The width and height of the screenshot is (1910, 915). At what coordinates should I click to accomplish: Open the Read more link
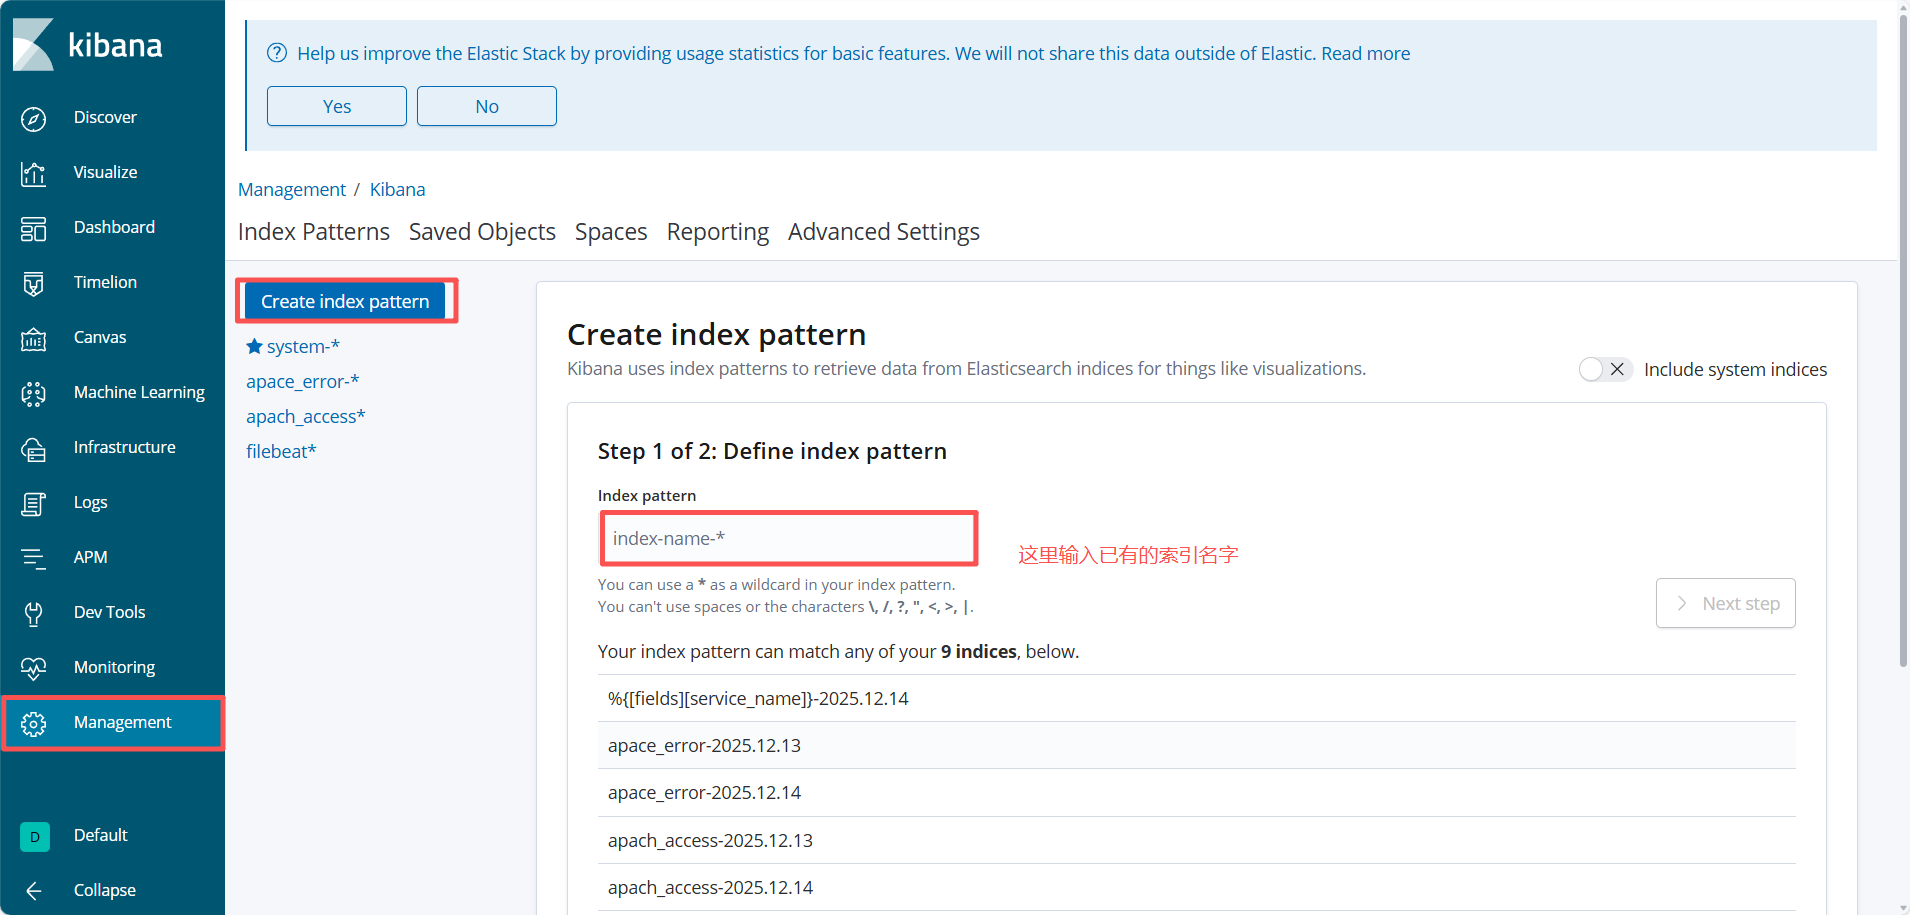point(1365,53)
